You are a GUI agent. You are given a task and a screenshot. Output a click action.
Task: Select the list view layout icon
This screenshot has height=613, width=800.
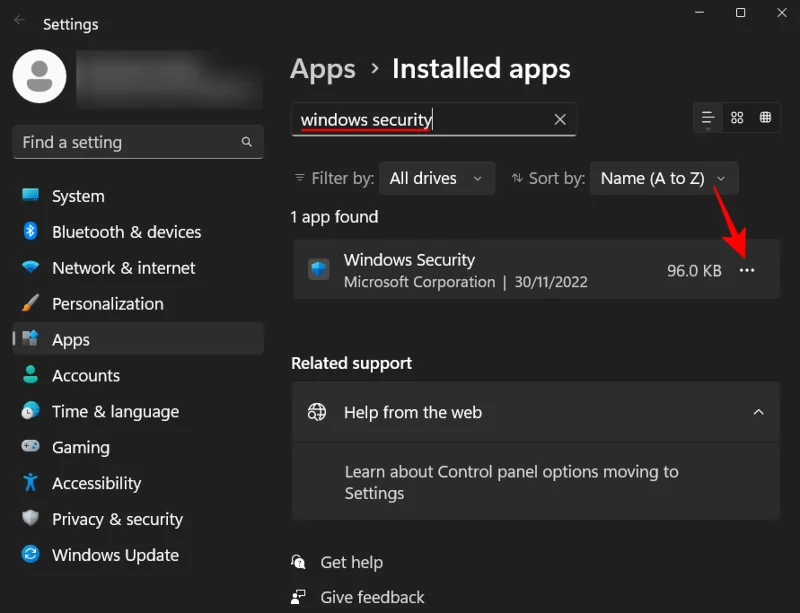pos(708,118)
